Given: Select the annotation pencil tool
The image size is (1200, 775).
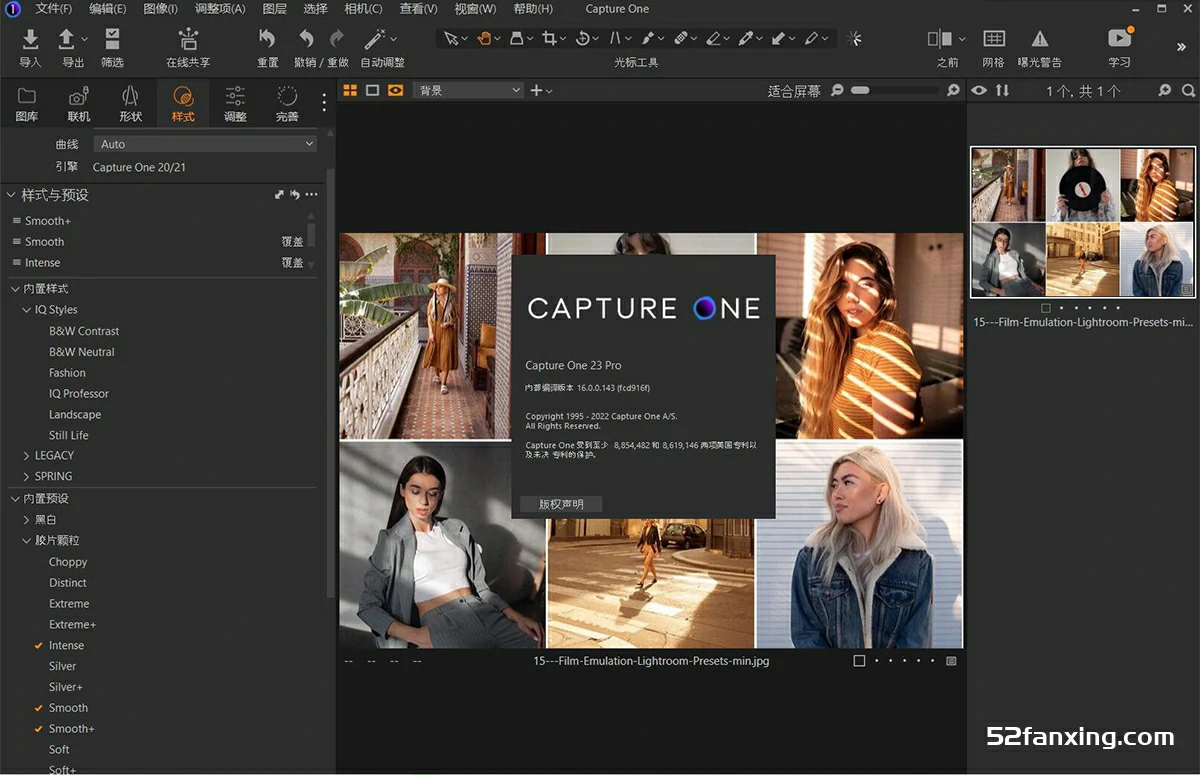Looking at the screenshot, I should 811,38.
